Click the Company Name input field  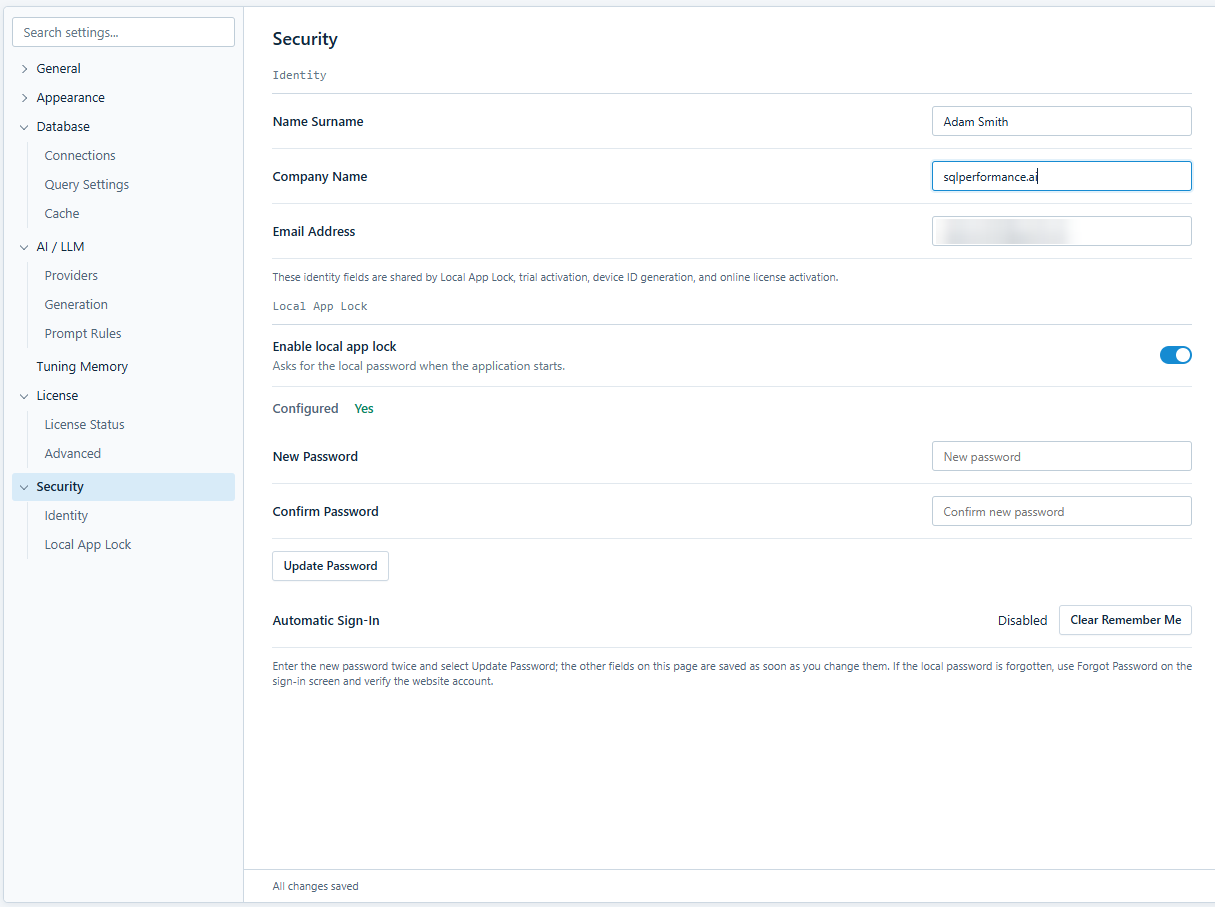pos(1061,176)
